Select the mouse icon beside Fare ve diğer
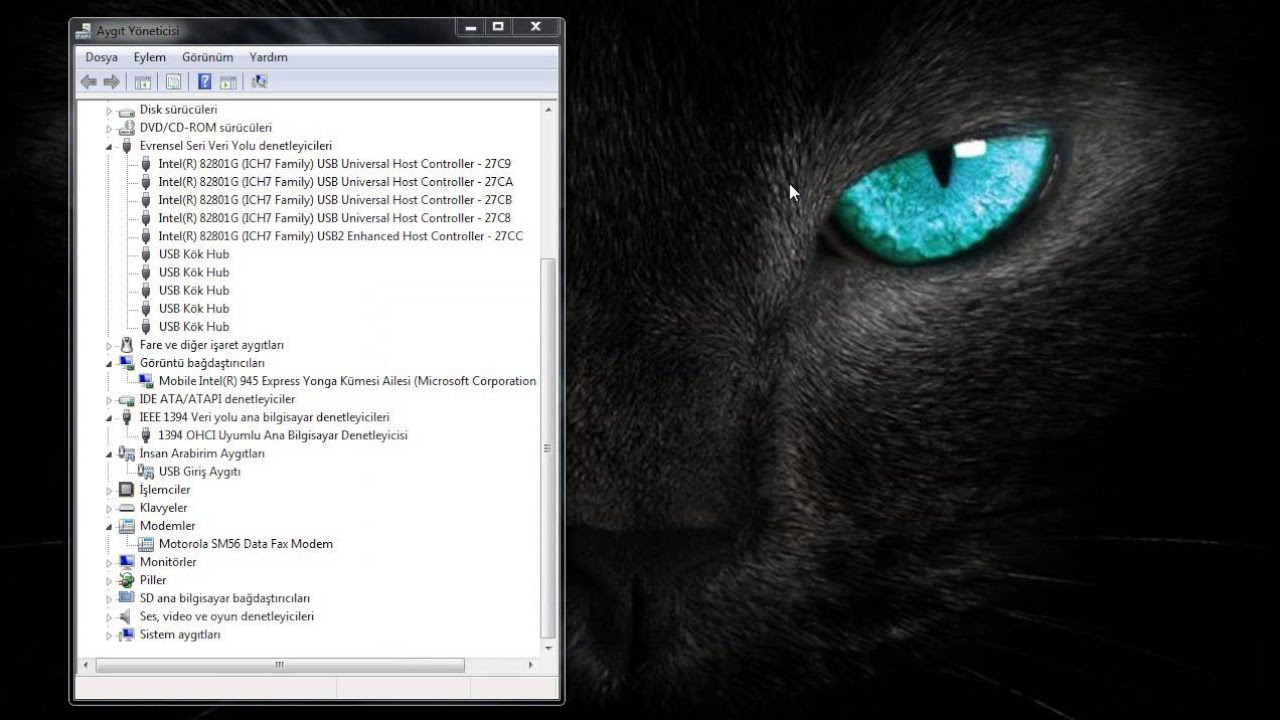Screen dimensions: 1280x720 click(126, 345)
